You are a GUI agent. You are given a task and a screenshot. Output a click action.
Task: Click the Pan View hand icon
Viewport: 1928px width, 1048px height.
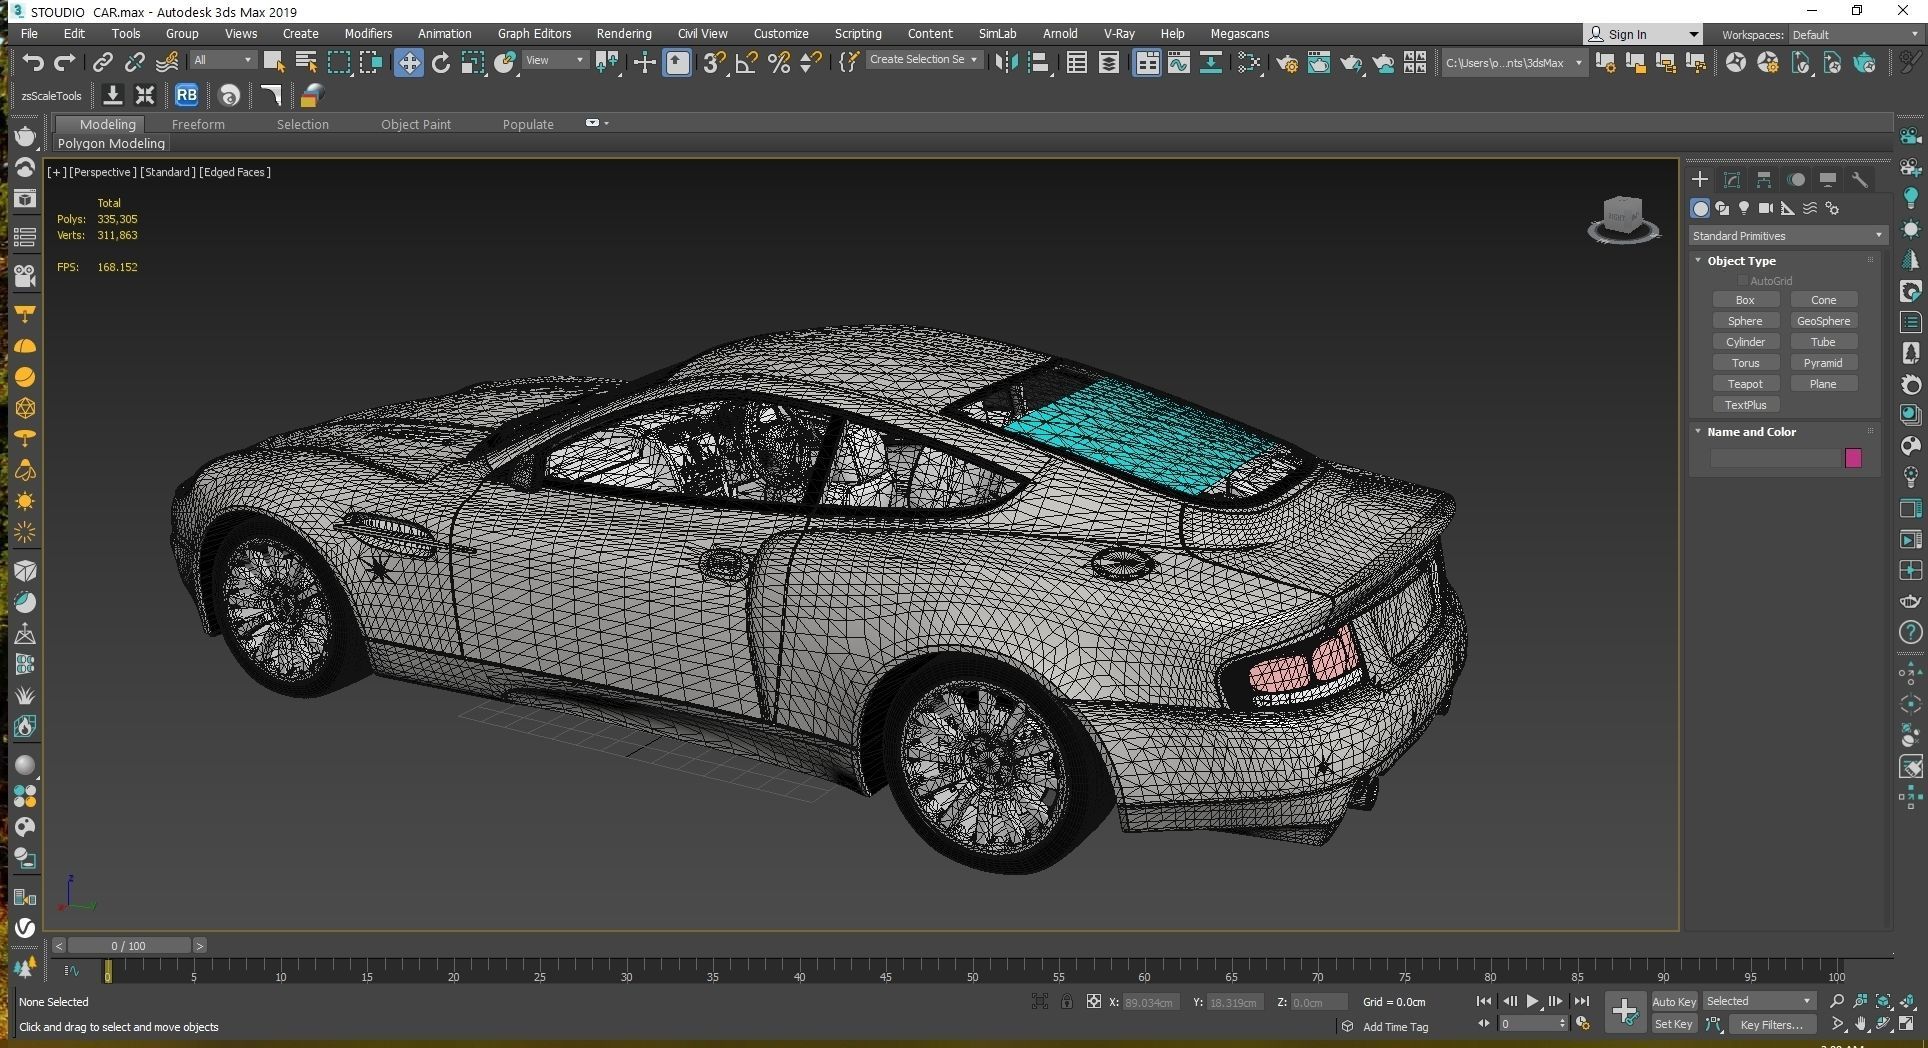click(x=1860, y=1024)
